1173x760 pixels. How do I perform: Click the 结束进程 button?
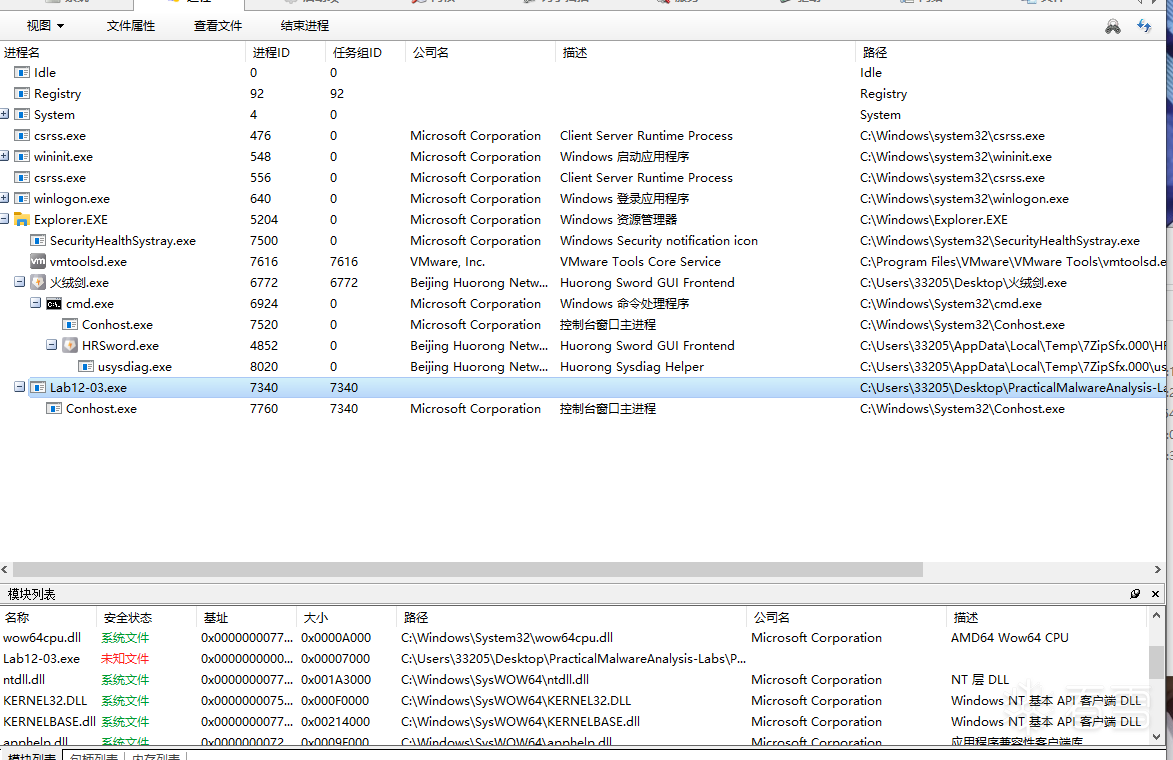point(304,25)
